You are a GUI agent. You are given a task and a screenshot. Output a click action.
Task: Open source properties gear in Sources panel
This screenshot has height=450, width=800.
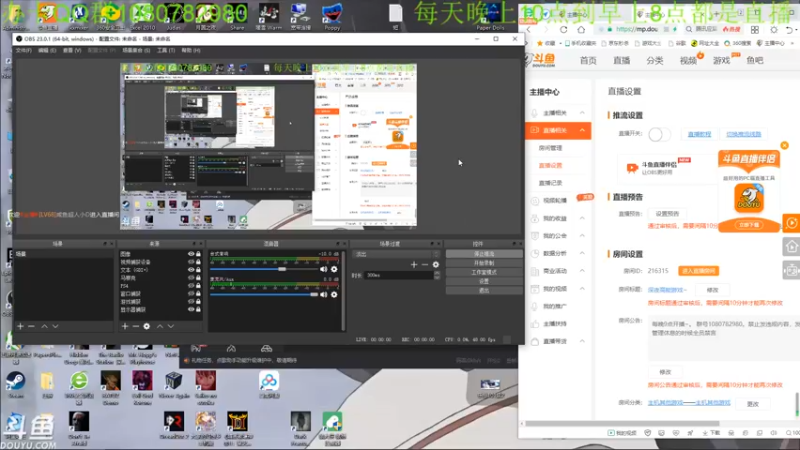coord(147,326)
